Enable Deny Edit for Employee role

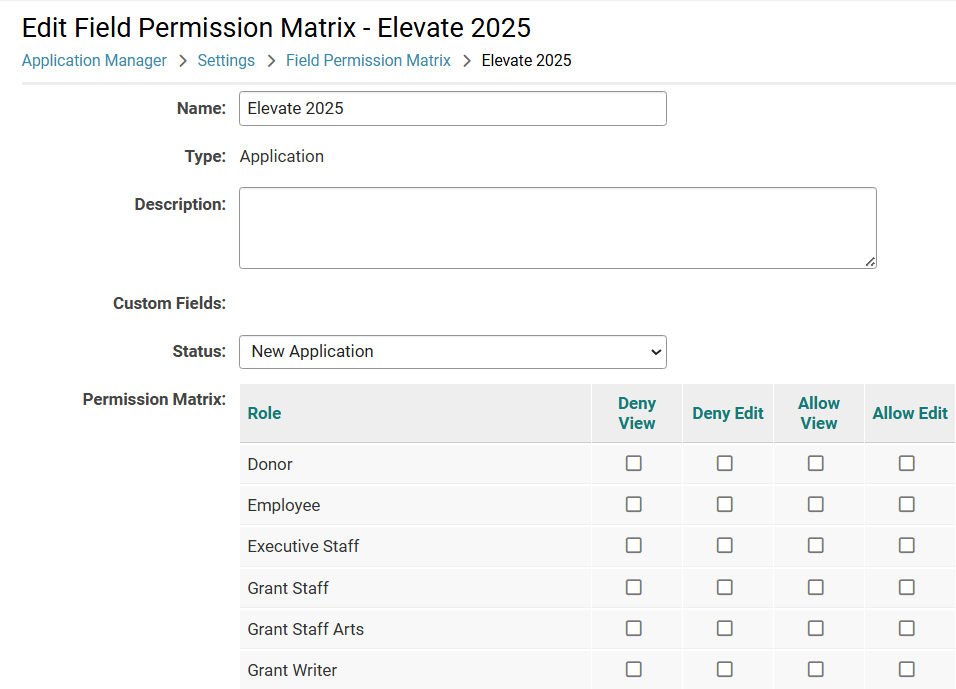coord(724,504)
